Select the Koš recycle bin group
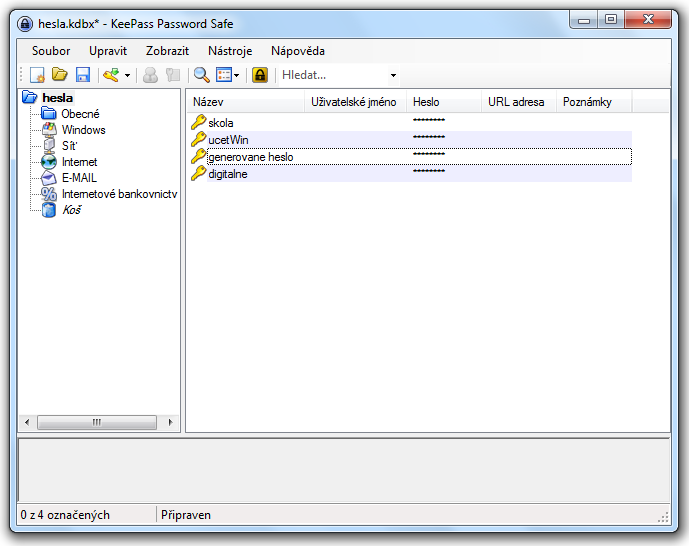The image size is (689, 546). (x=72, y=210)
